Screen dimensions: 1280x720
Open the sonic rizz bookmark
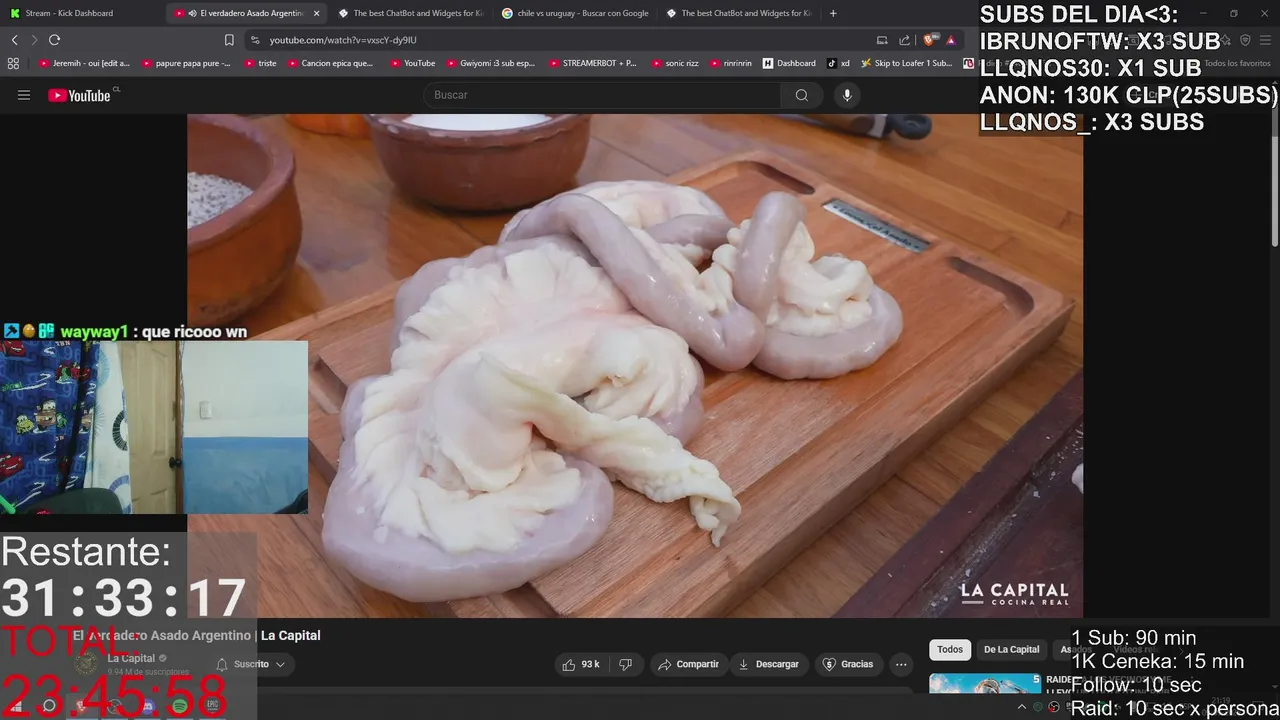pos(675,63)
